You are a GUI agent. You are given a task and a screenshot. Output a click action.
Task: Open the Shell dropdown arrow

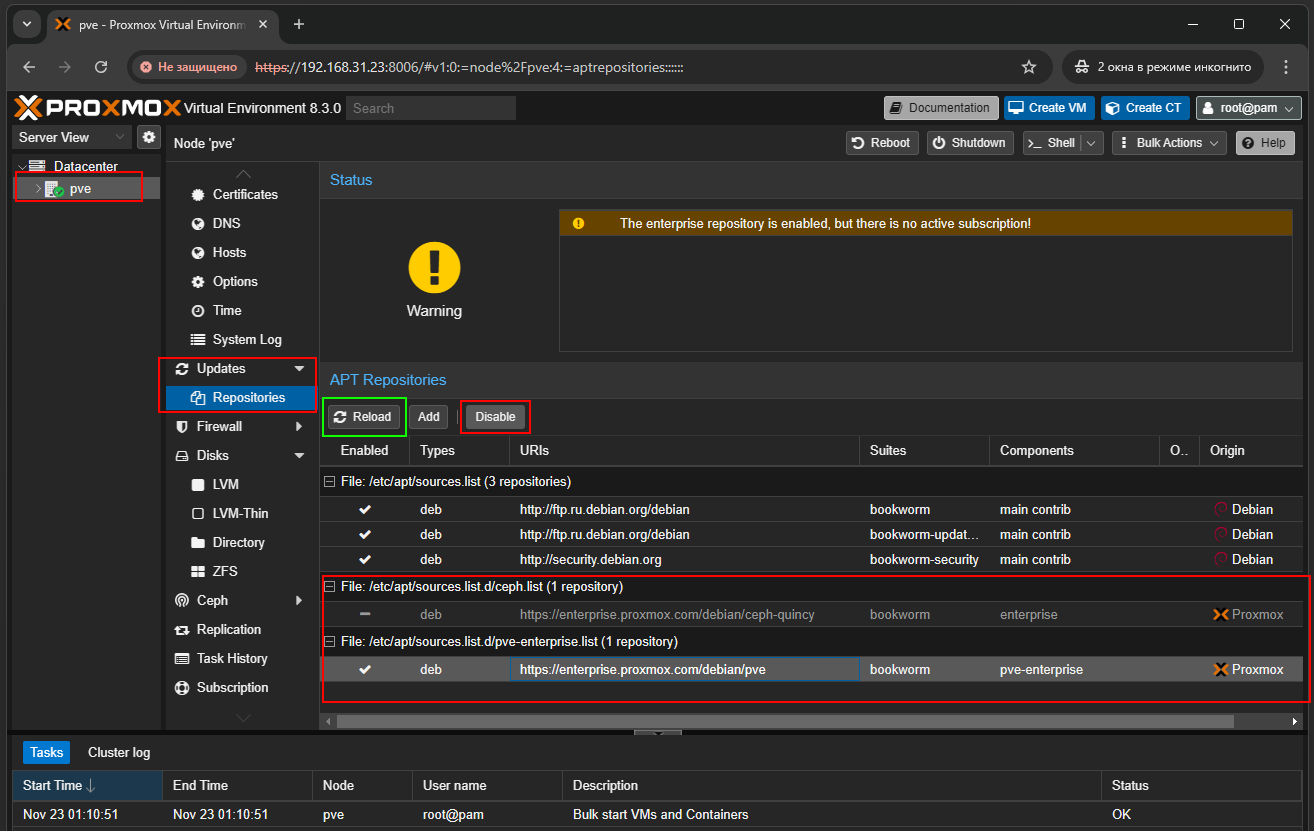pos(1092,143)
